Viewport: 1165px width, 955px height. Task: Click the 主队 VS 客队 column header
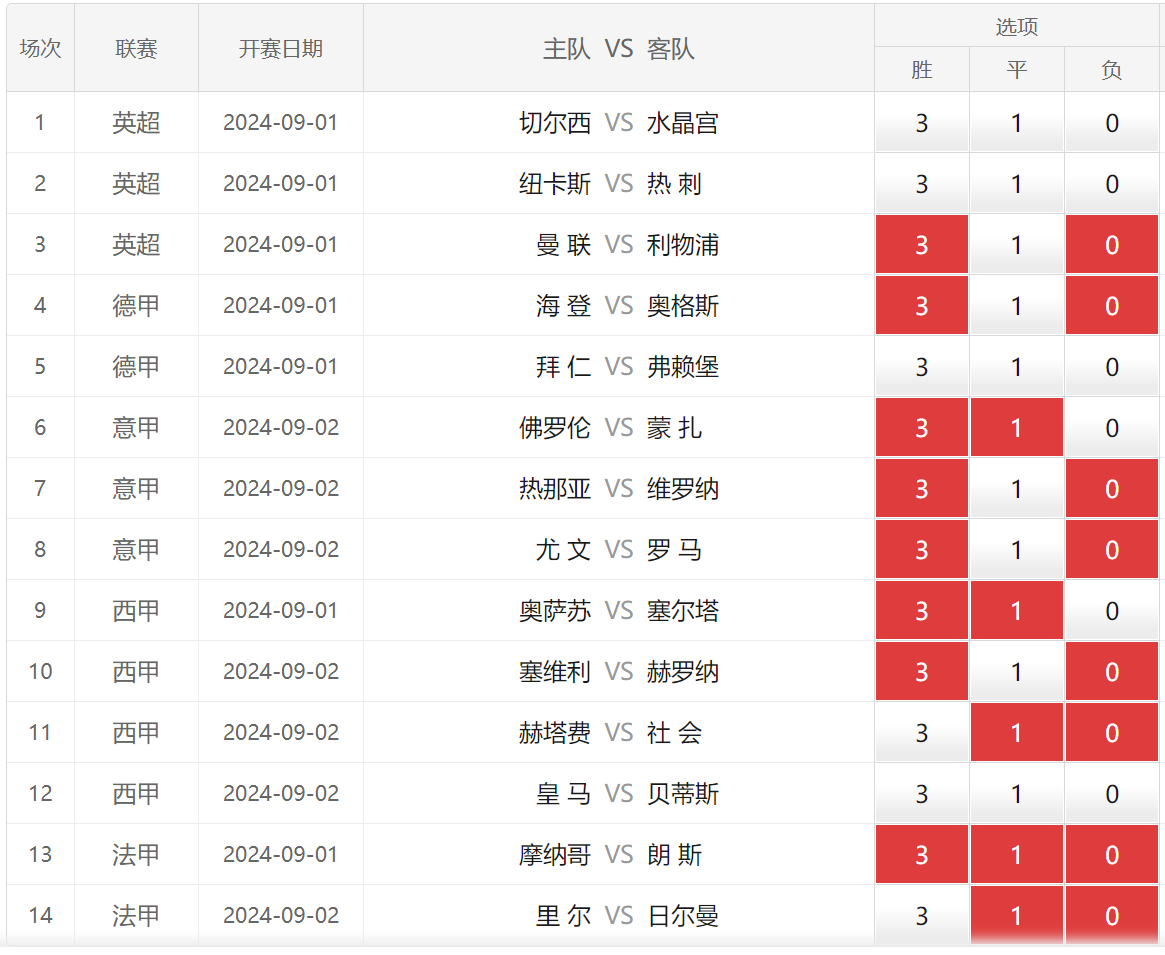tap(618, 48)
